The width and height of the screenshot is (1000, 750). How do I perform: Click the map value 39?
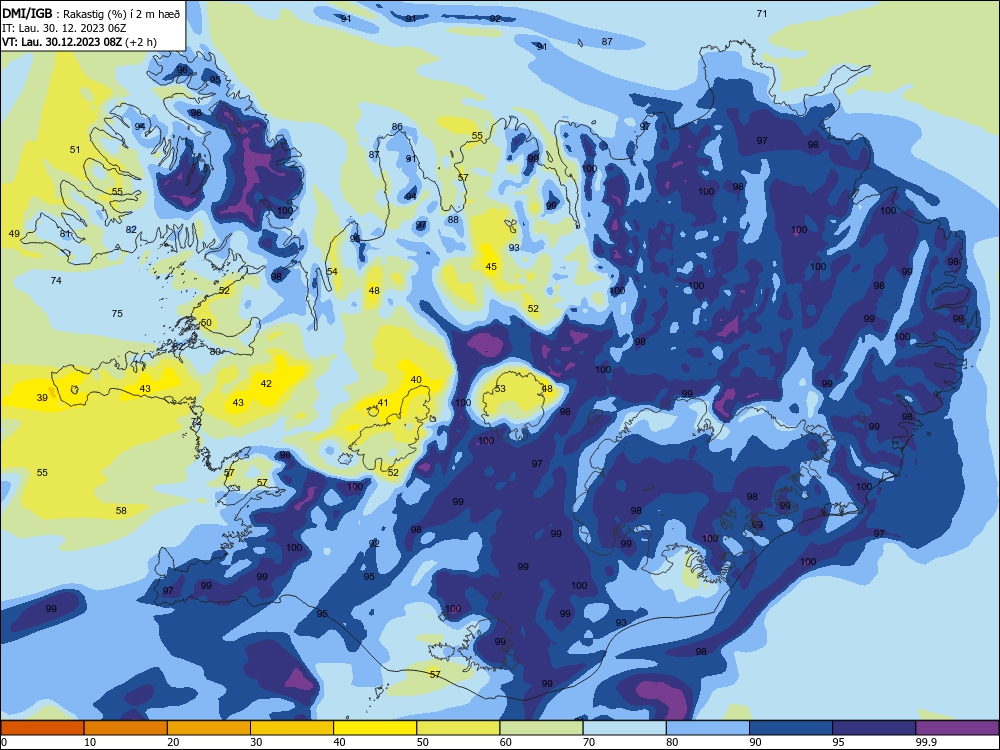pos(42,397)
